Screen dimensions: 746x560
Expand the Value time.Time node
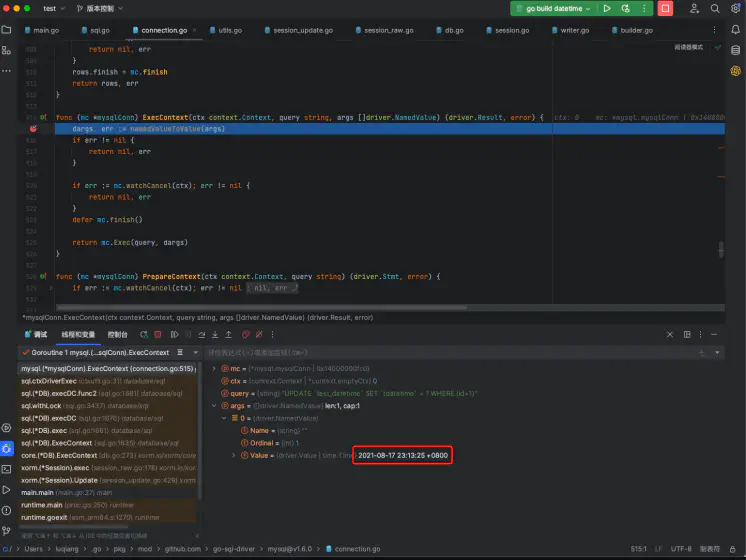tap(234, 455)
